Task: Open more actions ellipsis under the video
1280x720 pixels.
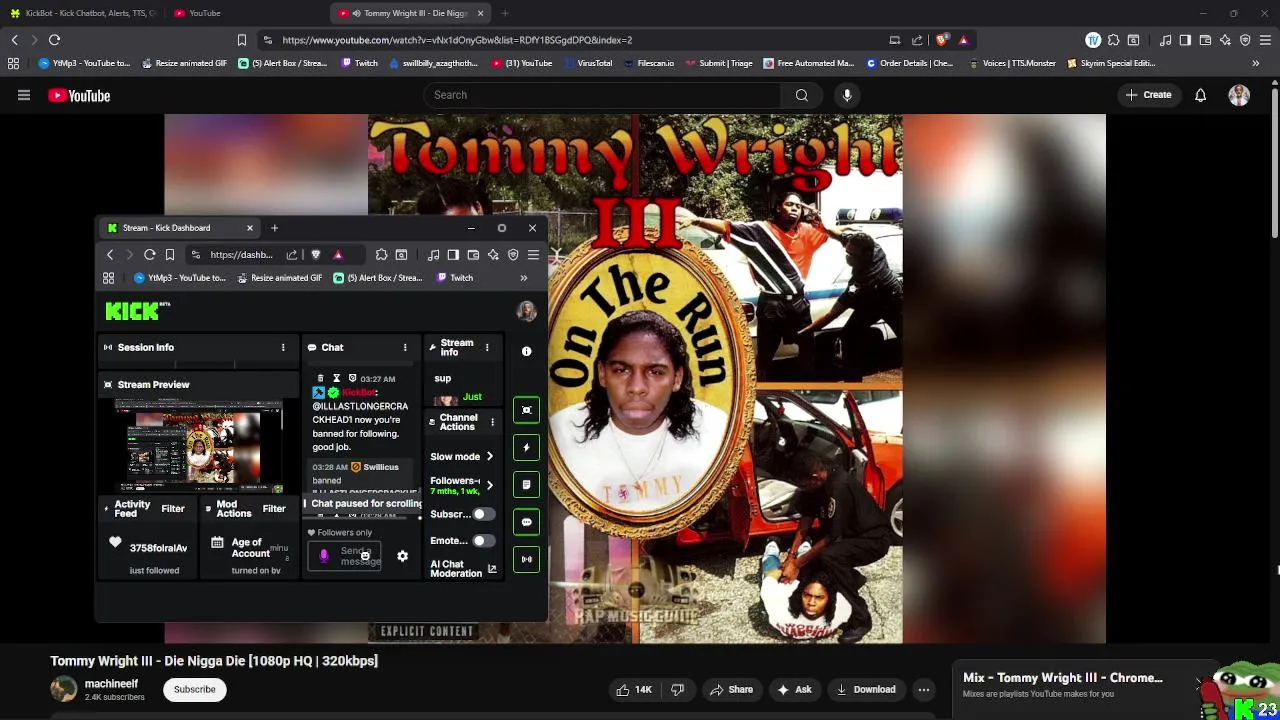Action: (924, 689)
